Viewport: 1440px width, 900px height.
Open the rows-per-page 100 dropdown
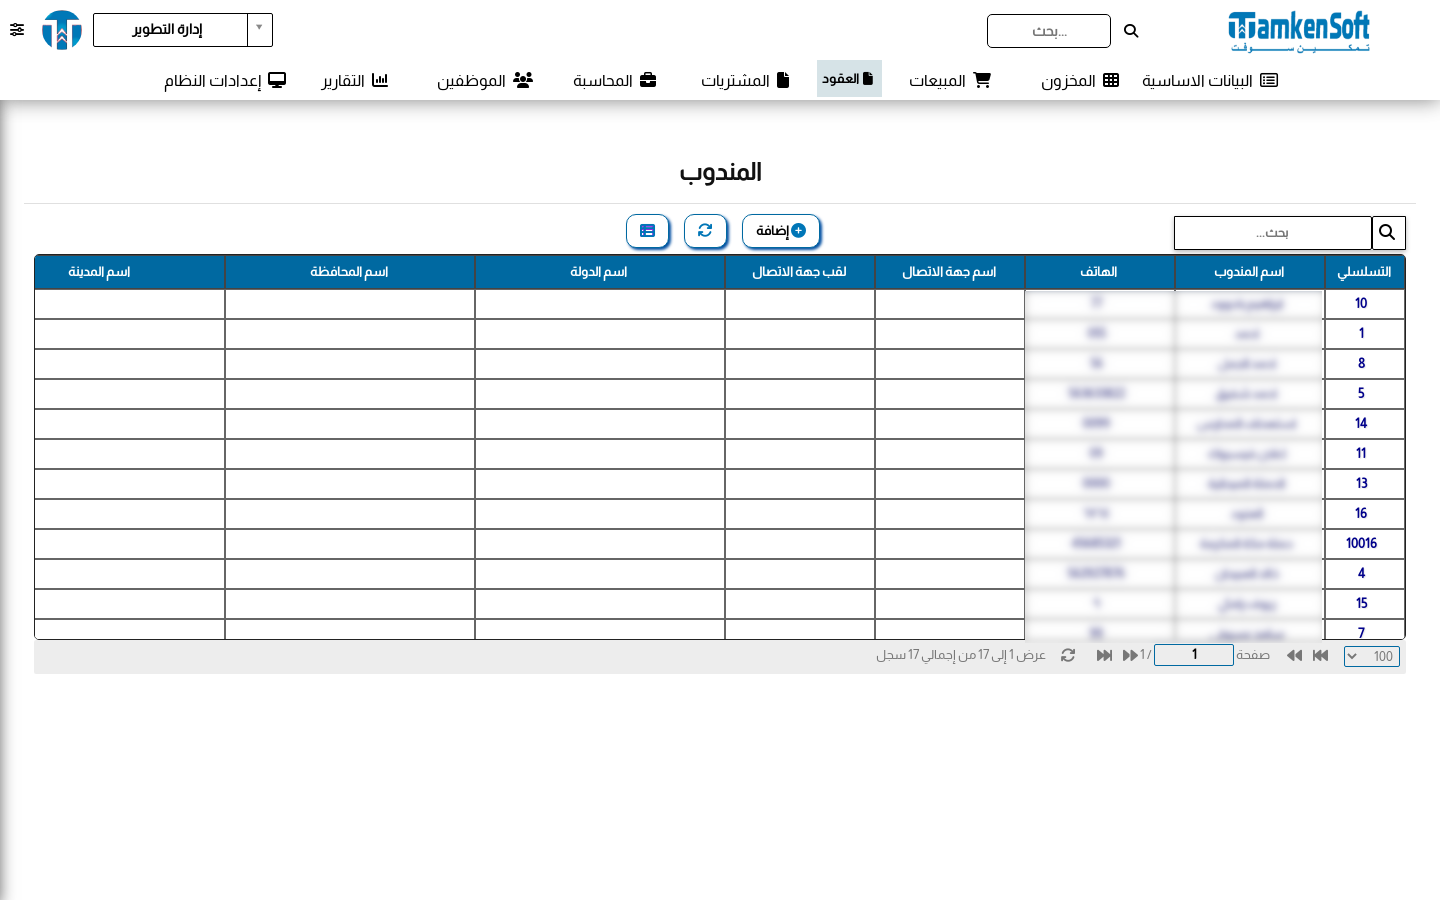click(1372, 656)
